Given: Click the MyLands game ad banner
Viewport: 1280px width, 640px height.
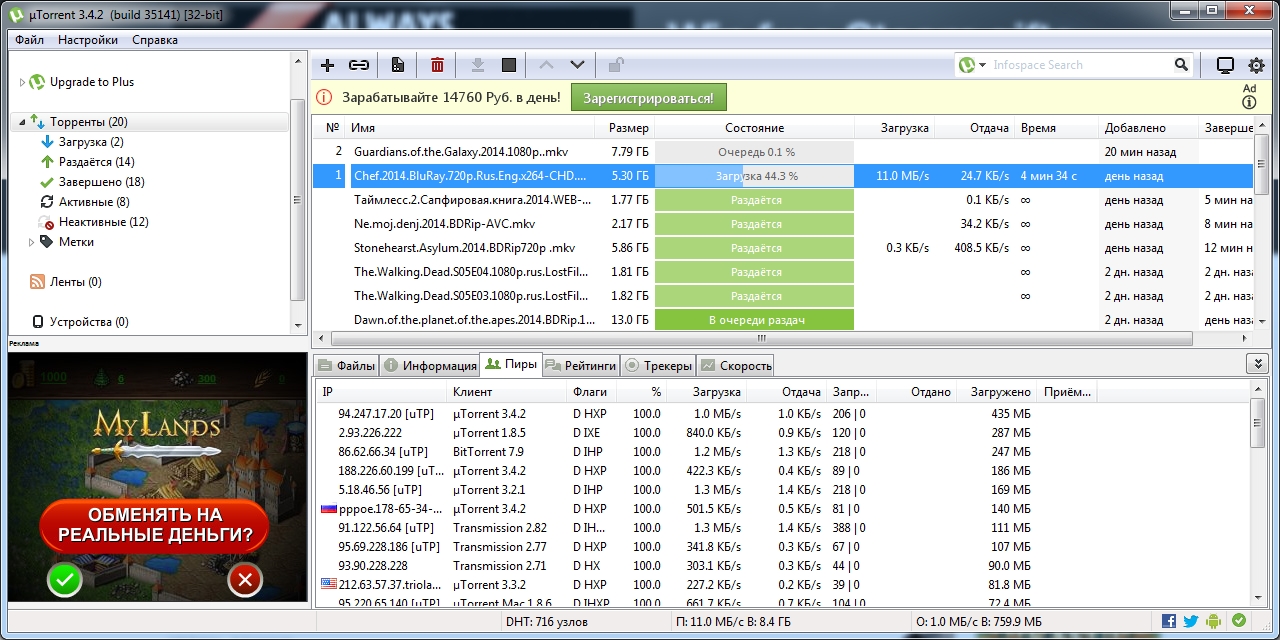Looking at the screenshot, I should click(157, 477).
